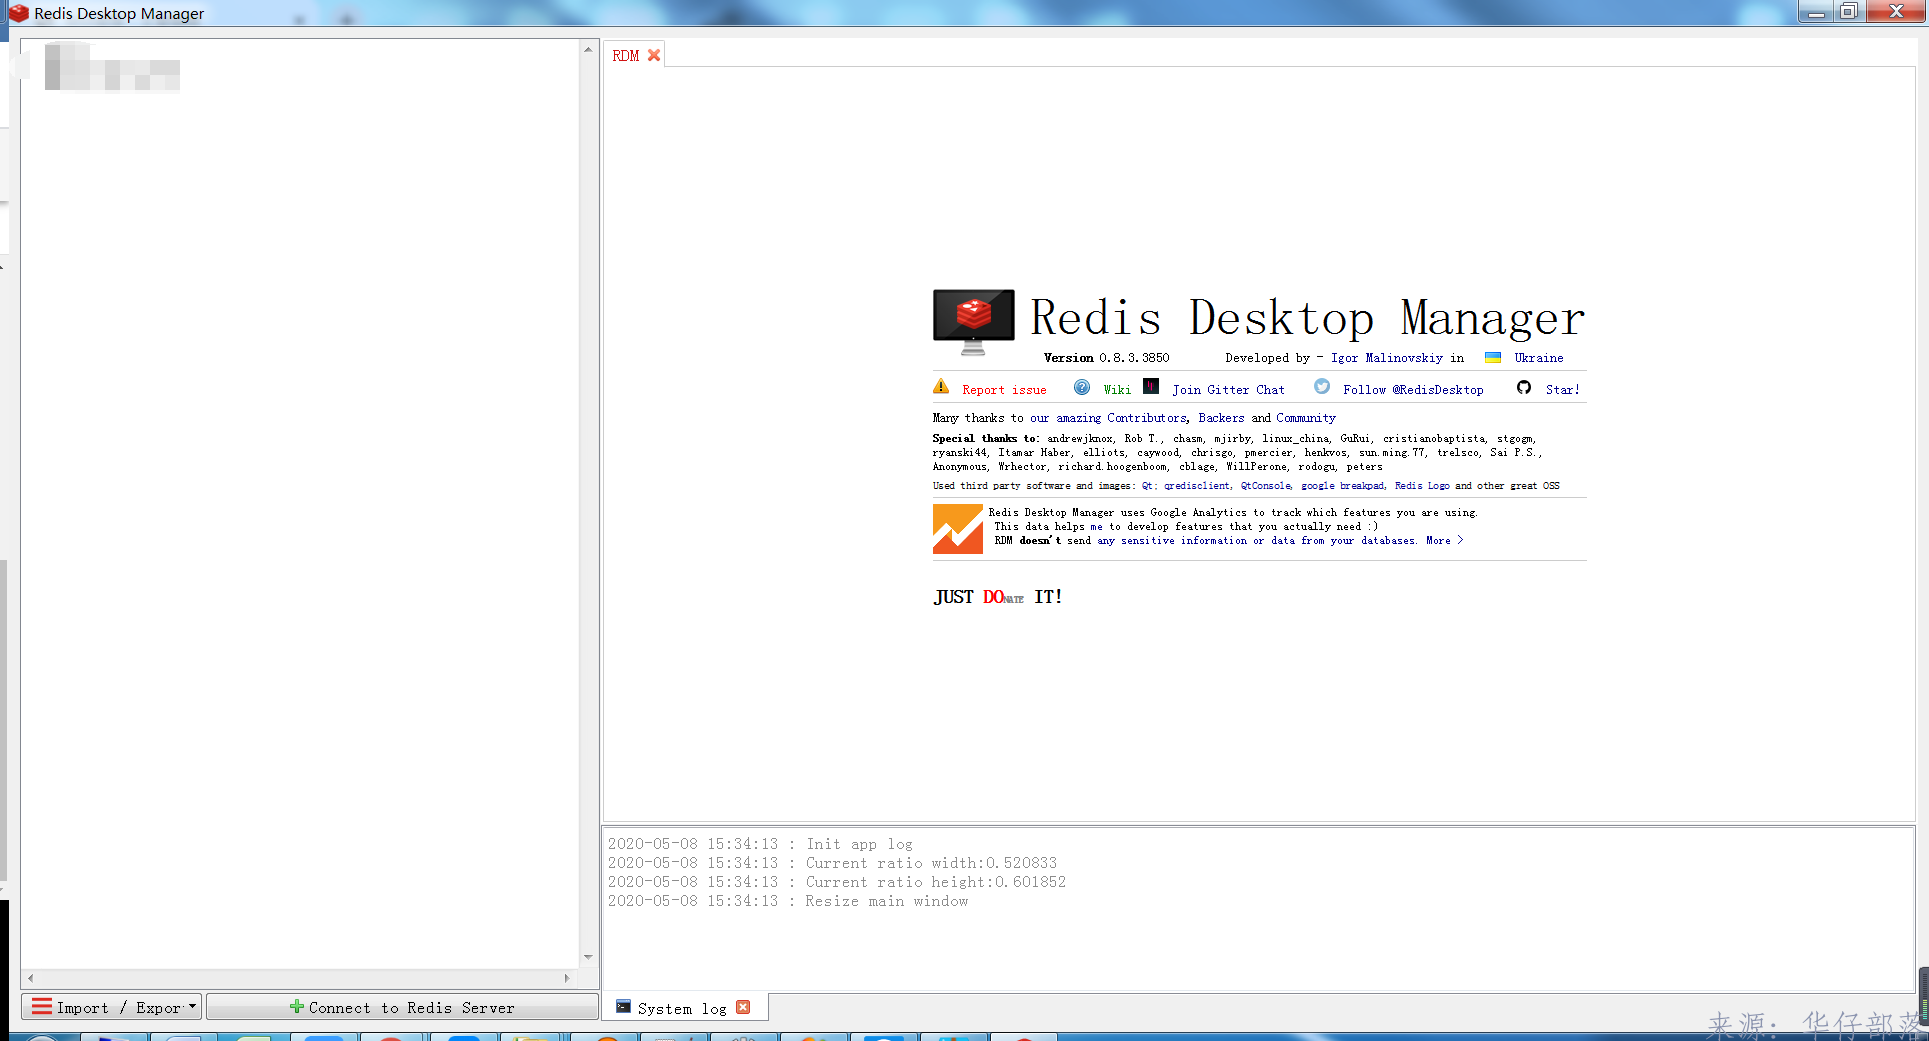The width and height of the screenshot is (1929, 1041).
Task: Open Igor Malinovskiy developer link
Action: pos(1387,358)
